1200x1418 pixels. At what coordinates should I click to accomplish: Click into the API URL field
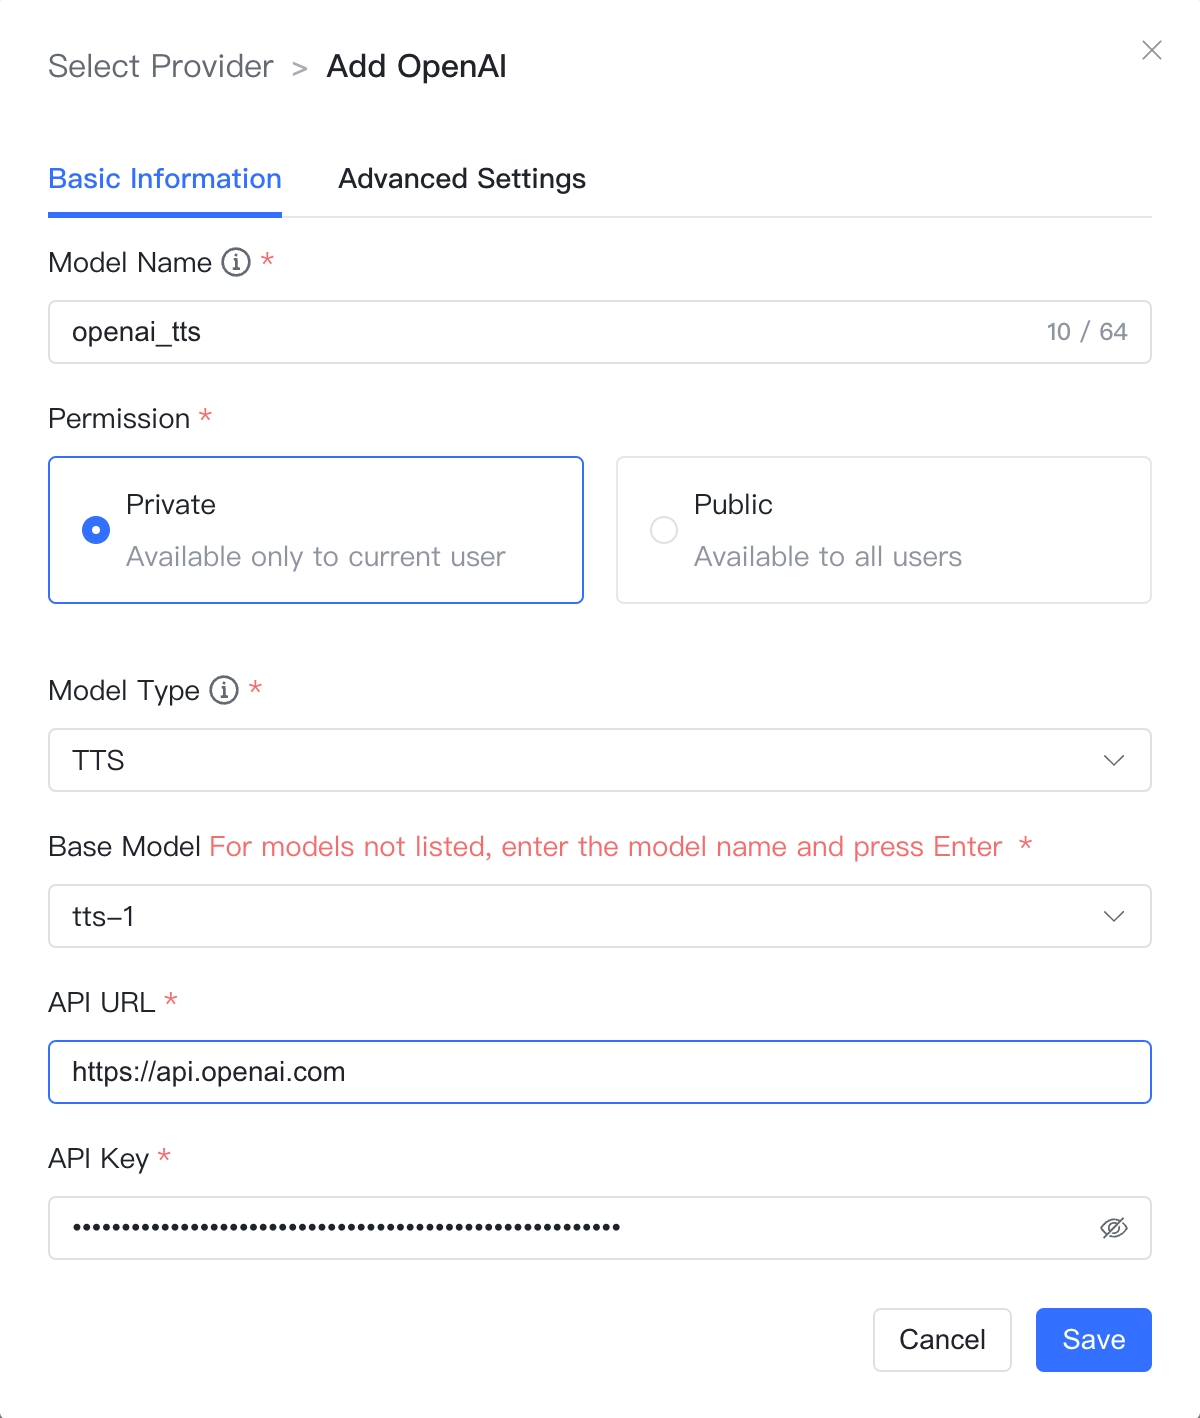pyautogui.click(x=600, y=1072)
